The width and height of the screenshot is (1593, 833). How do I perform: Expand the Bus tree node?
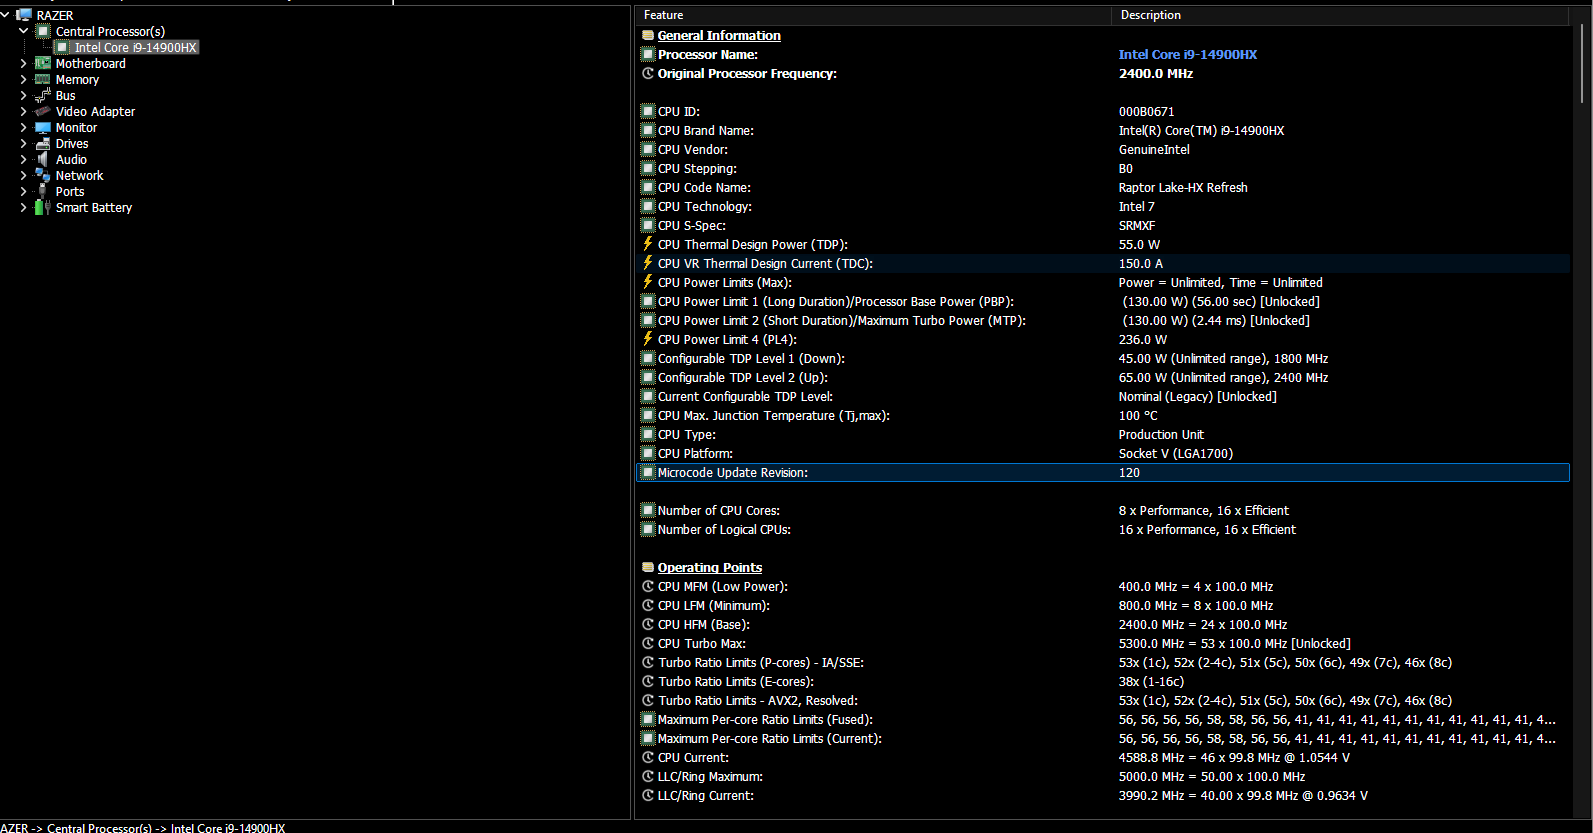[24, 95]
